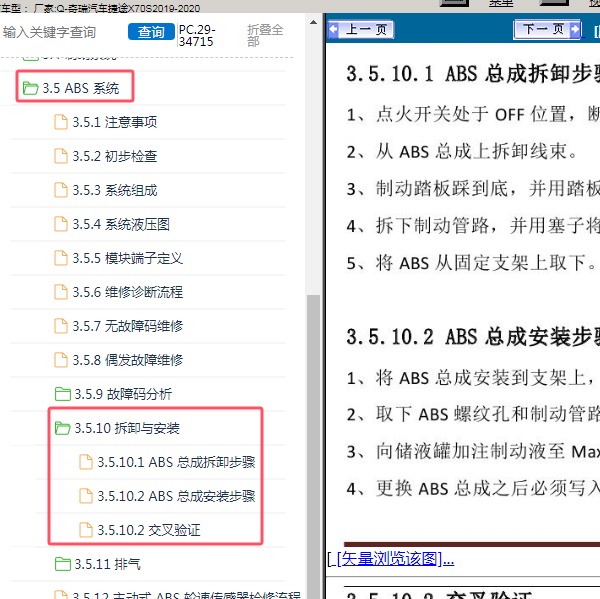The width and height of the screenshot is (600, 599).
Task: Click page icon beside 3.5.7 无故障码维修
Action: click(61, 326)
